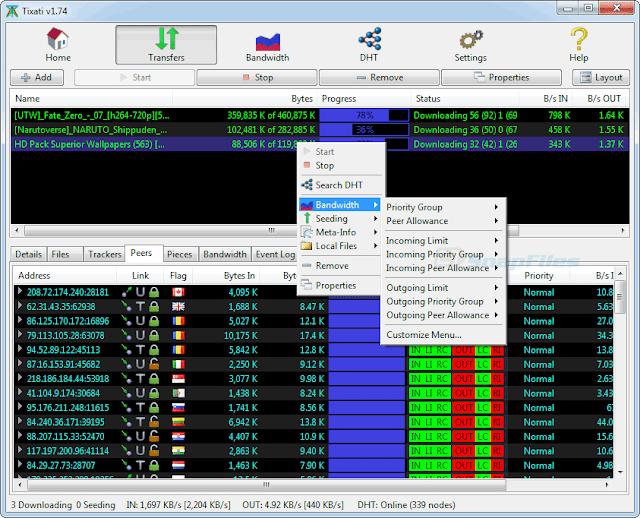640x518 pixels.
Task: Choose Search DHT in context menu
Action: point(340,185)
